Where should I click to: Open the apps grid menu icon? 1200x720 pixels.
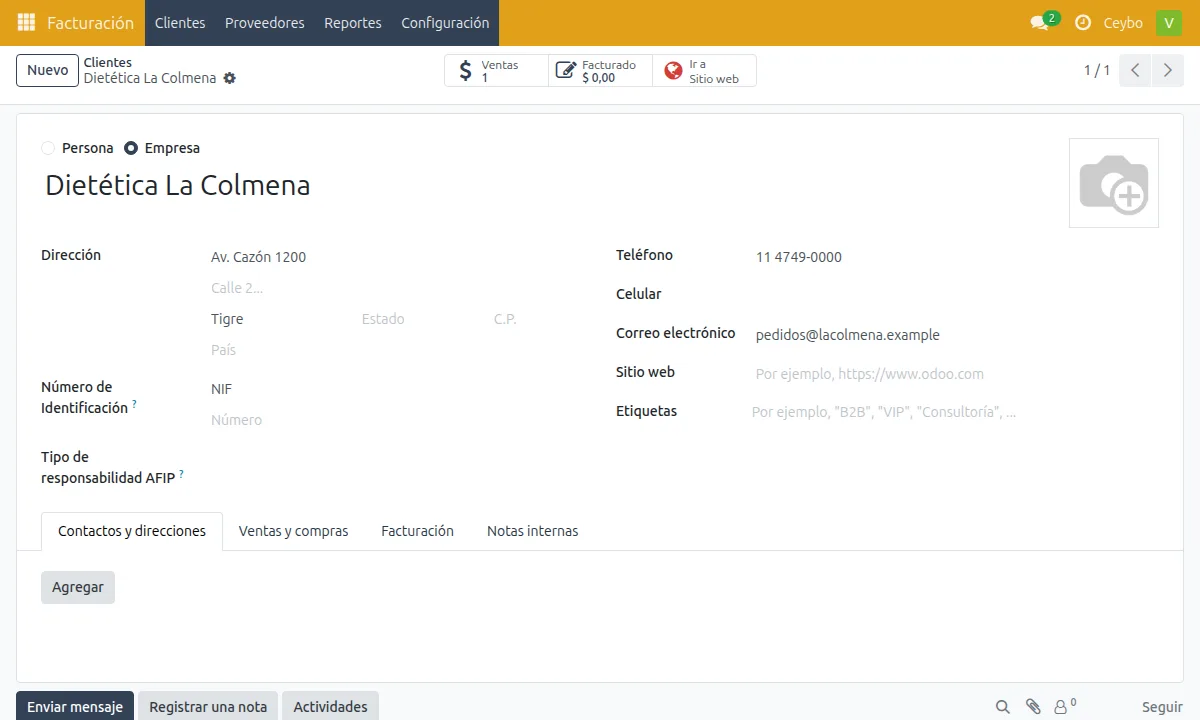coord(26,22)
